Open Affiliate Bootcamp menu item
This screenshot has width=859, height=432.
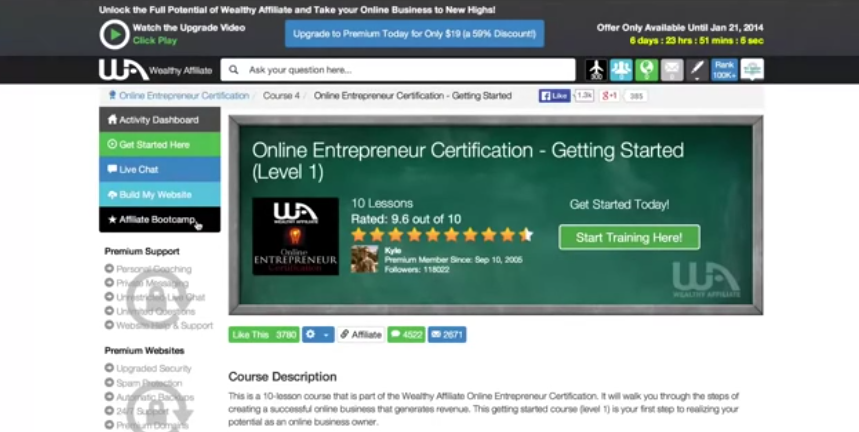(159, 220)
